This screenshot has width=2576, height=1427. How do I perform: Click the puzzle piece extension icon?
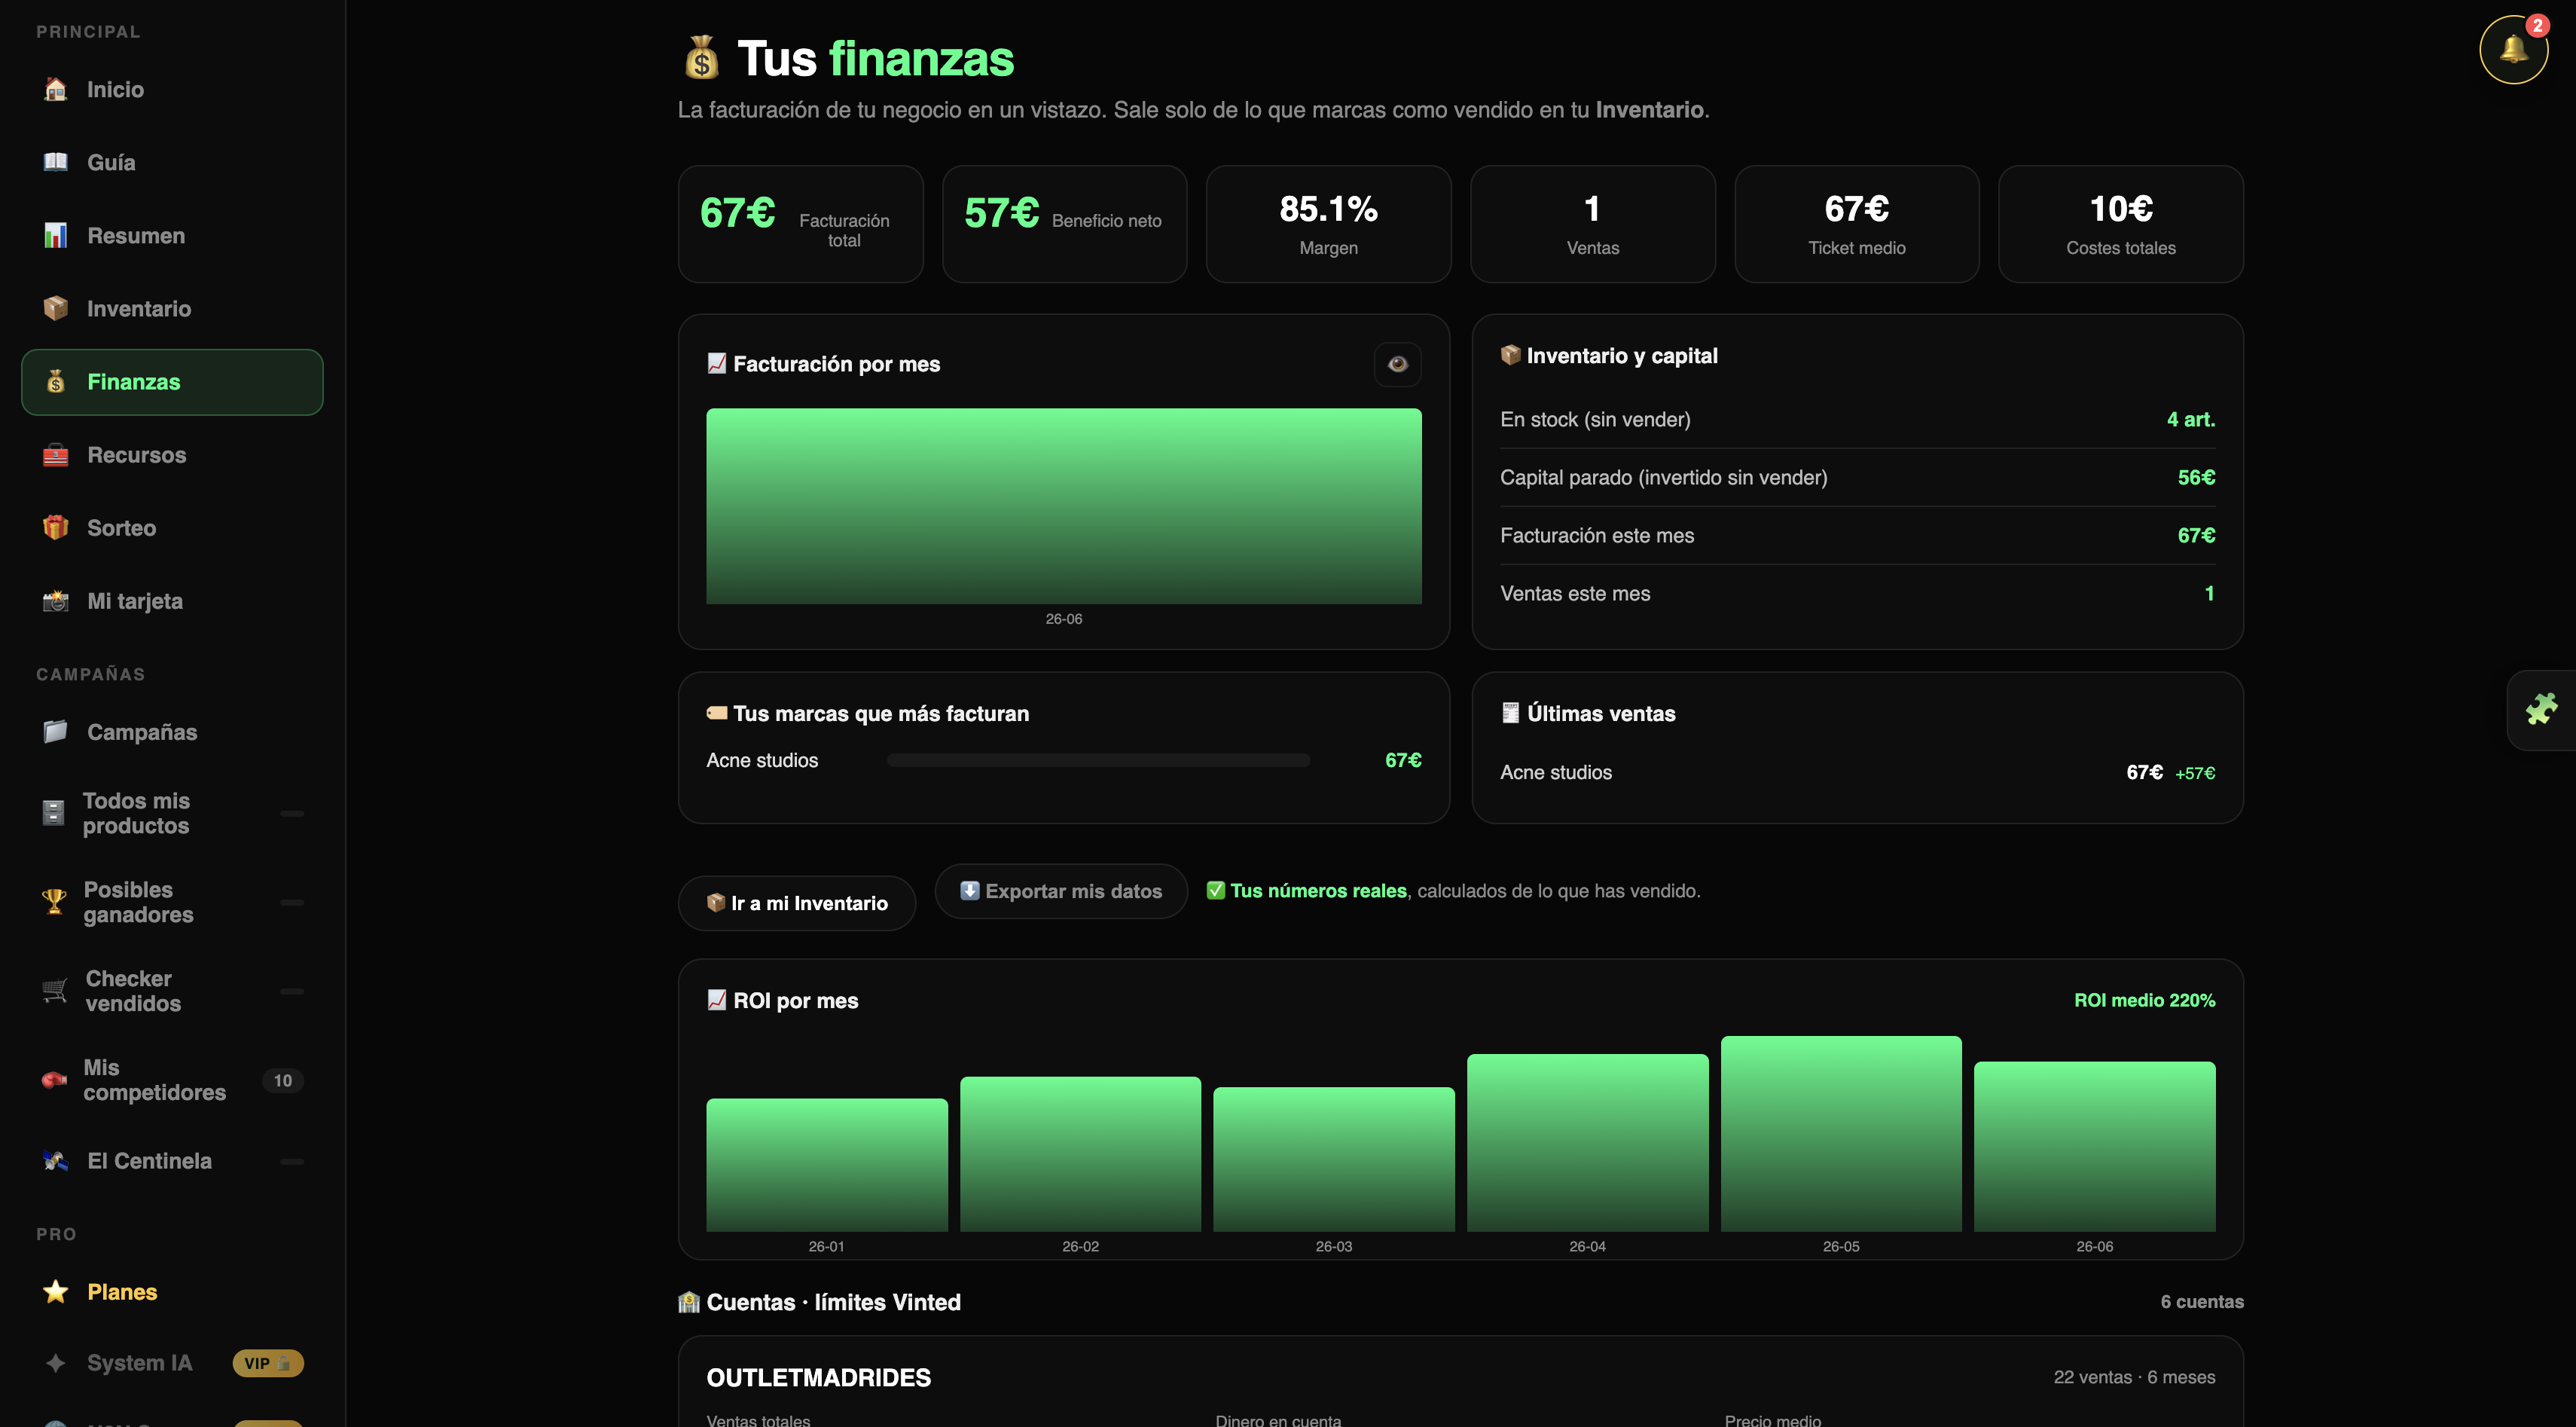point(2541,709)
